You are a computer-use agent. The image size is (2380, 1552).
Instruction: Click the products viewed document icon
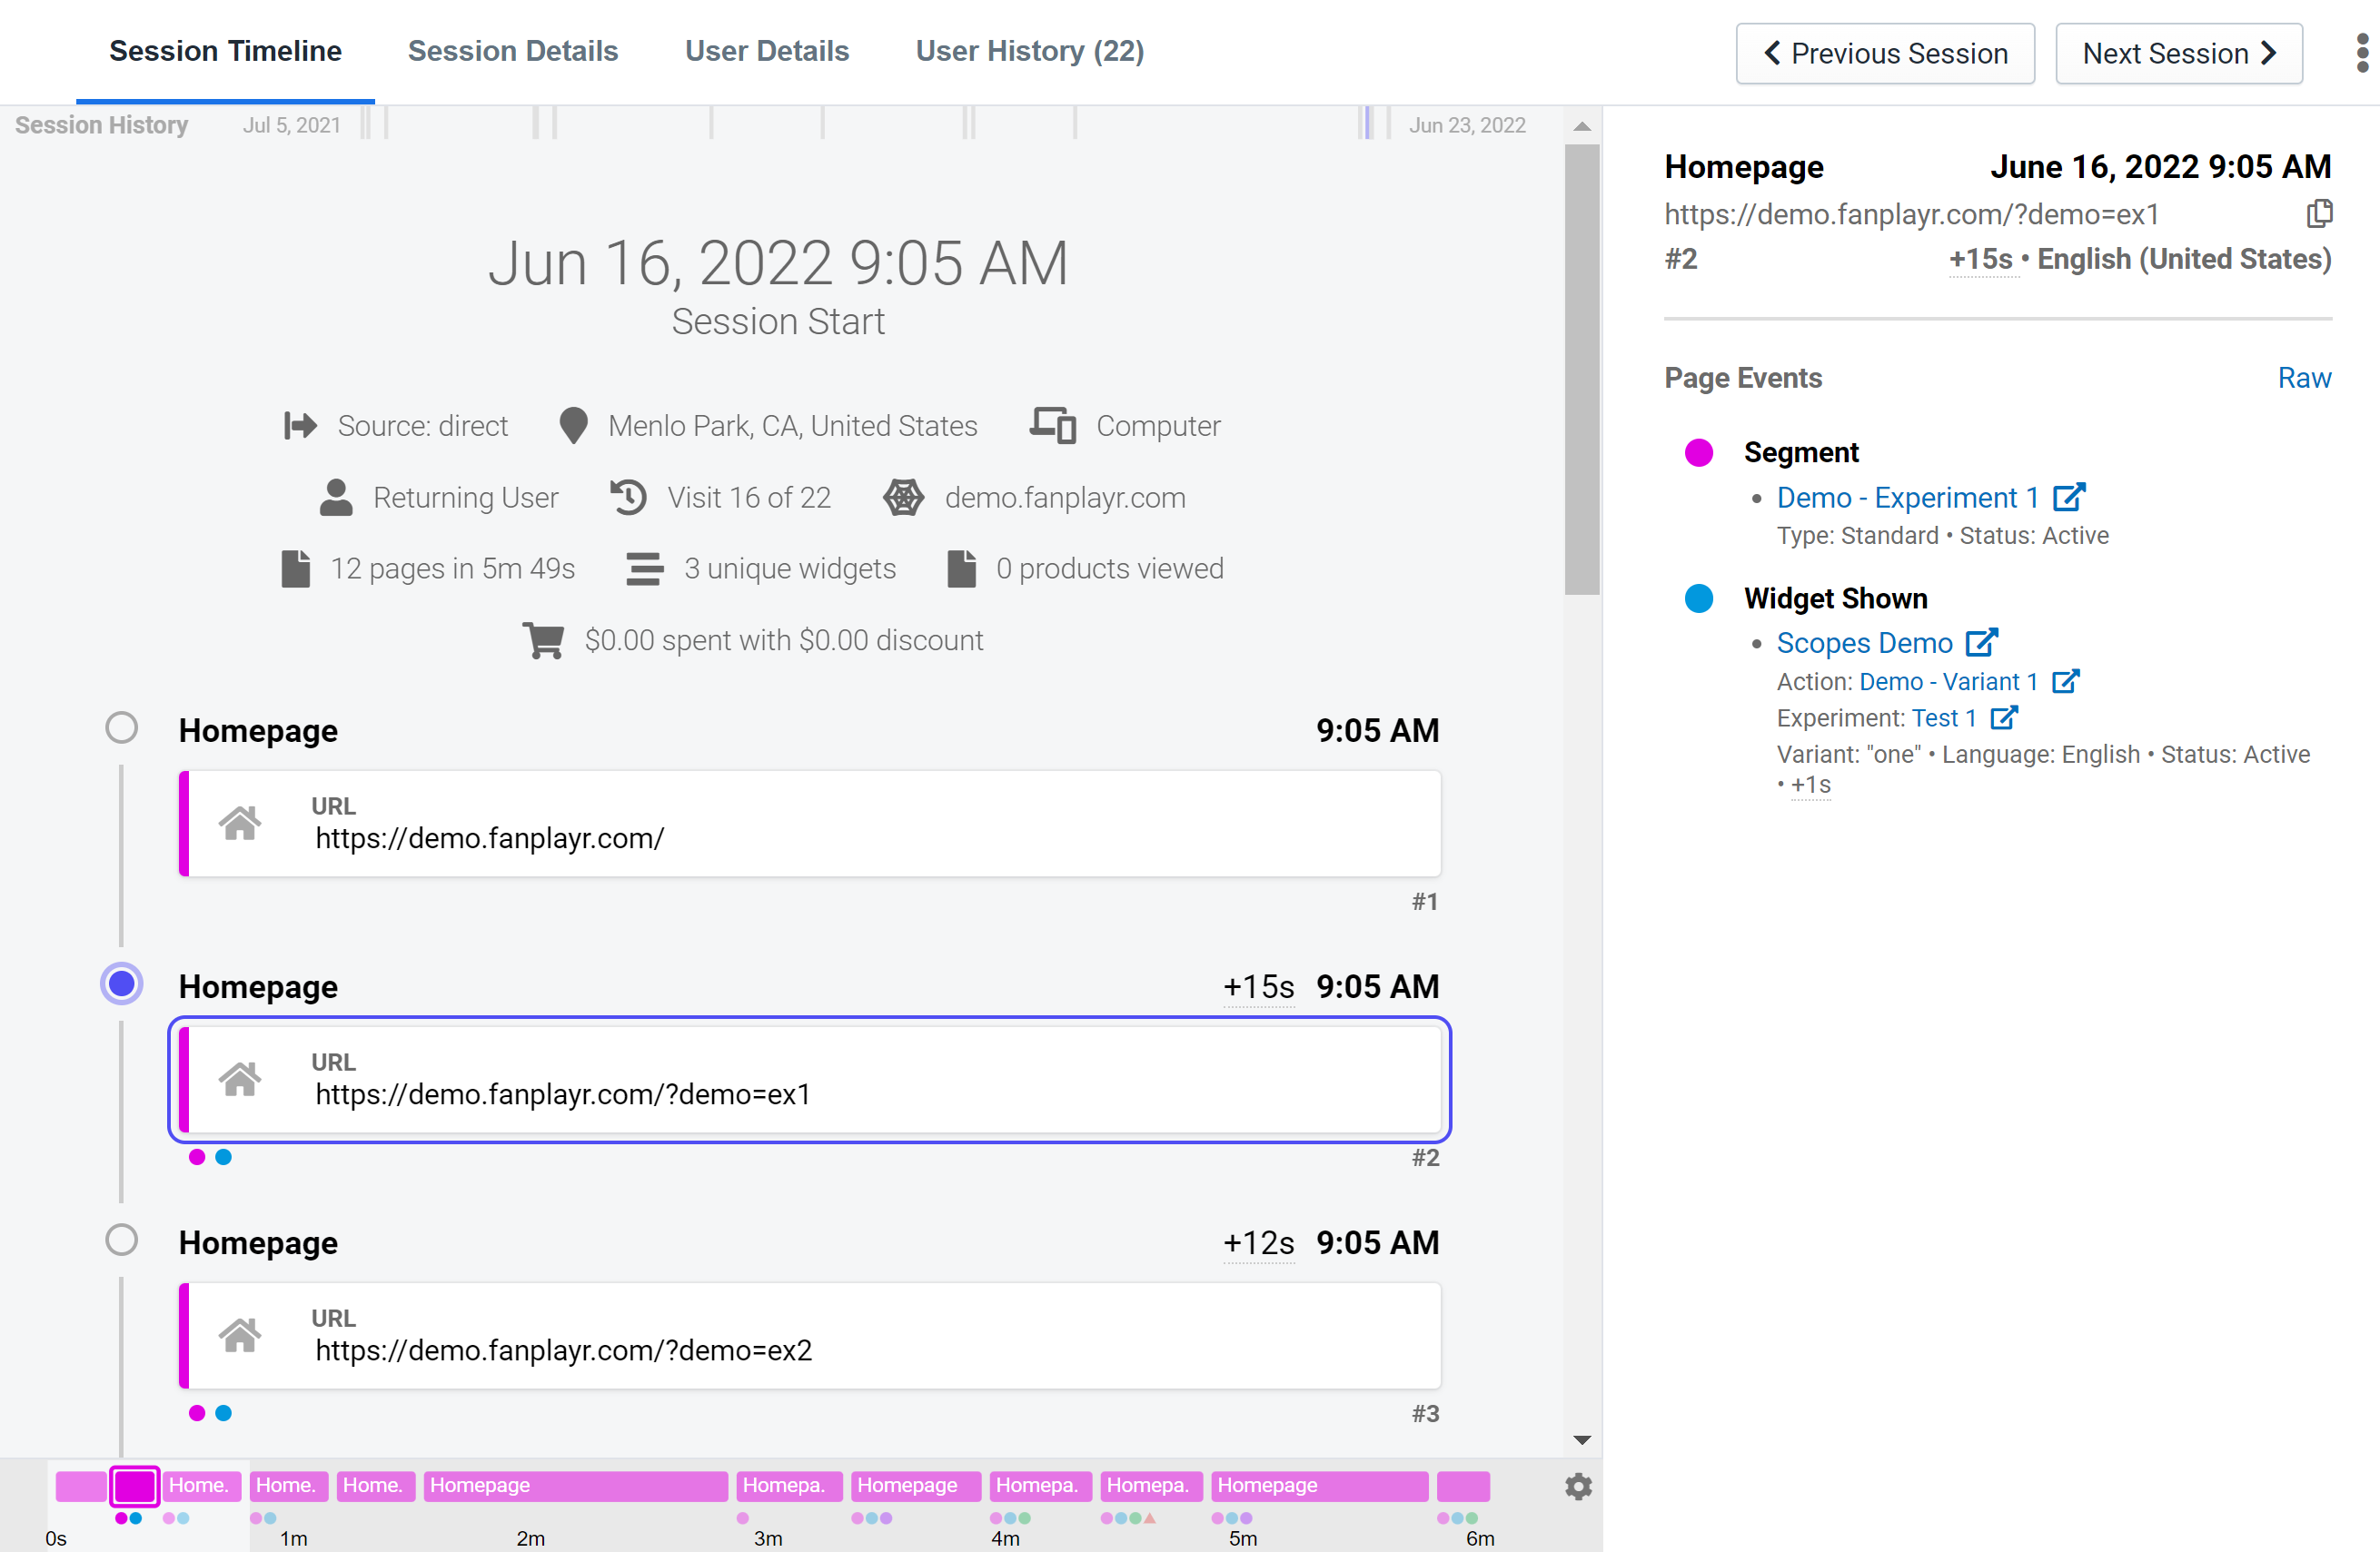[961, 568]
